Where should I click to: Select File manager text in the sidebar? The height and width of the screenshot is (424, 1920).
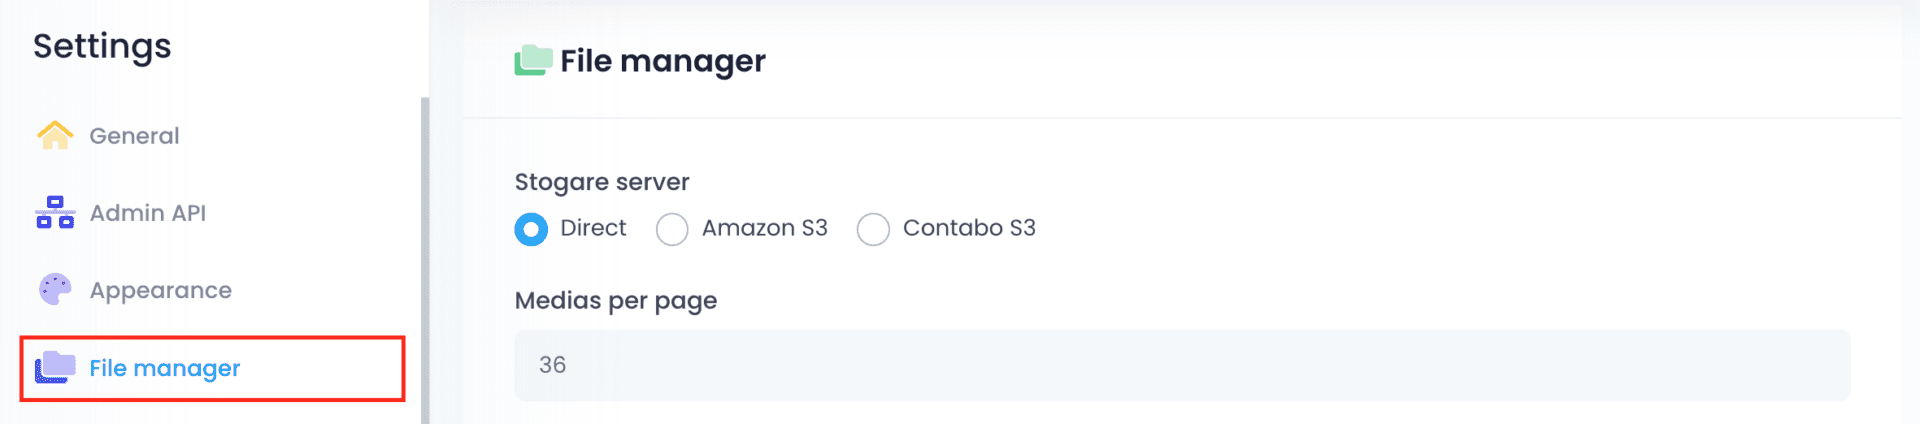[x=165, y=369]
